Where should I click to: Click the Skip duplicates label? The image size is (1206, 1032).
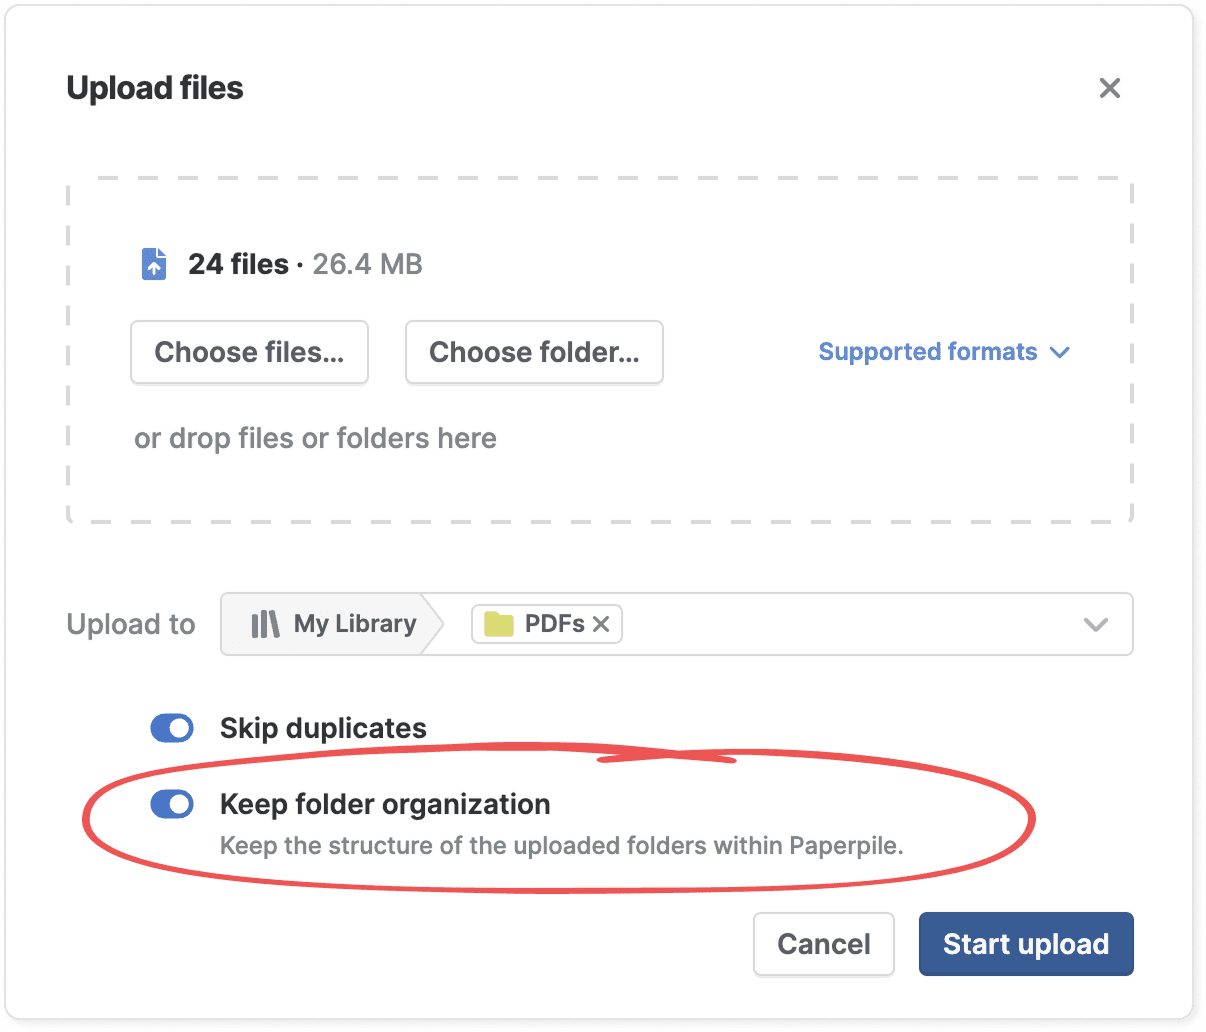[x=323, y=728]
